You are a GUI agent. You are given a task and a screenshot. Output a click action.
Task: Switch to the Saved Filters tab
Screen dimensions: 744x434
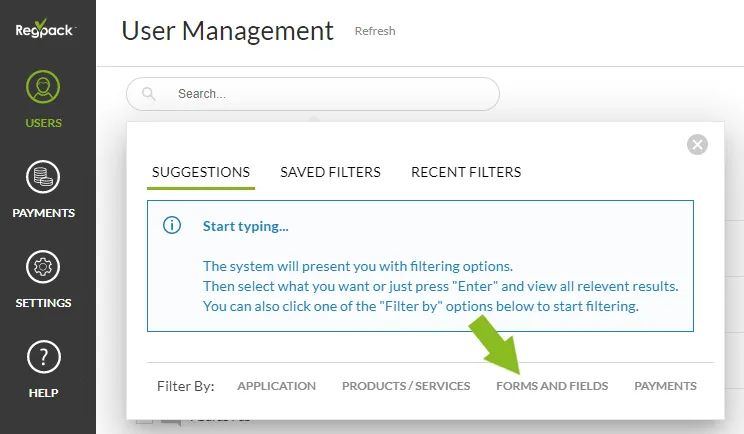pos(330,172)
